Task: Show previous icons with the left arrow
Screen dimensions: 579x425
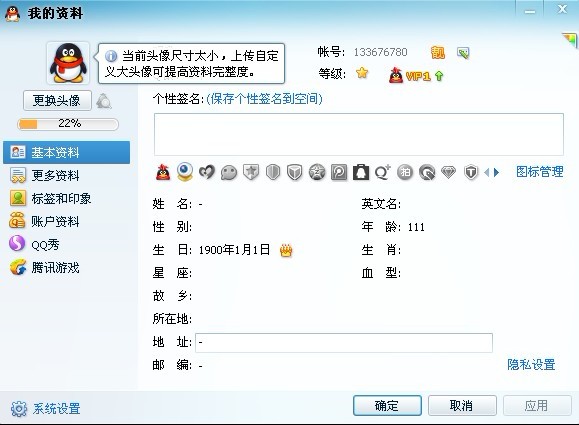Action: (x=487, y=172)
